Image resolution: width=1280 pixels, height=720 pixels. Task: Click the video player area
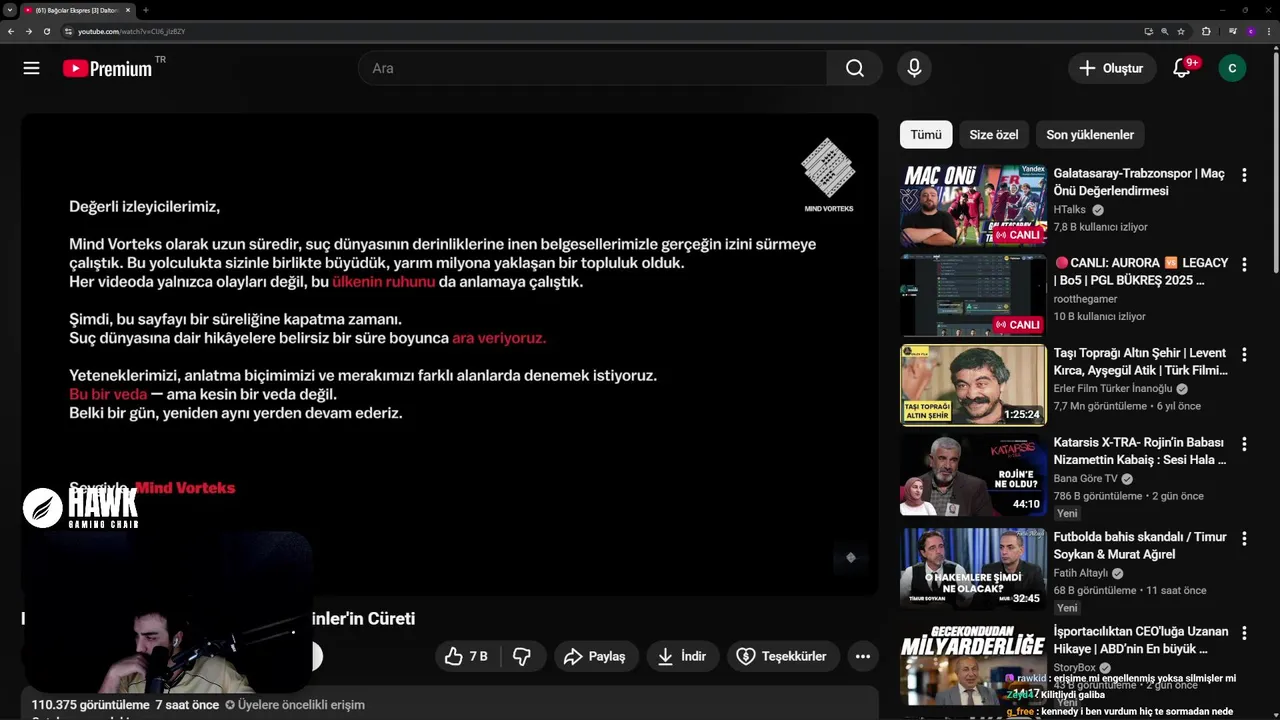pos(450,354)
